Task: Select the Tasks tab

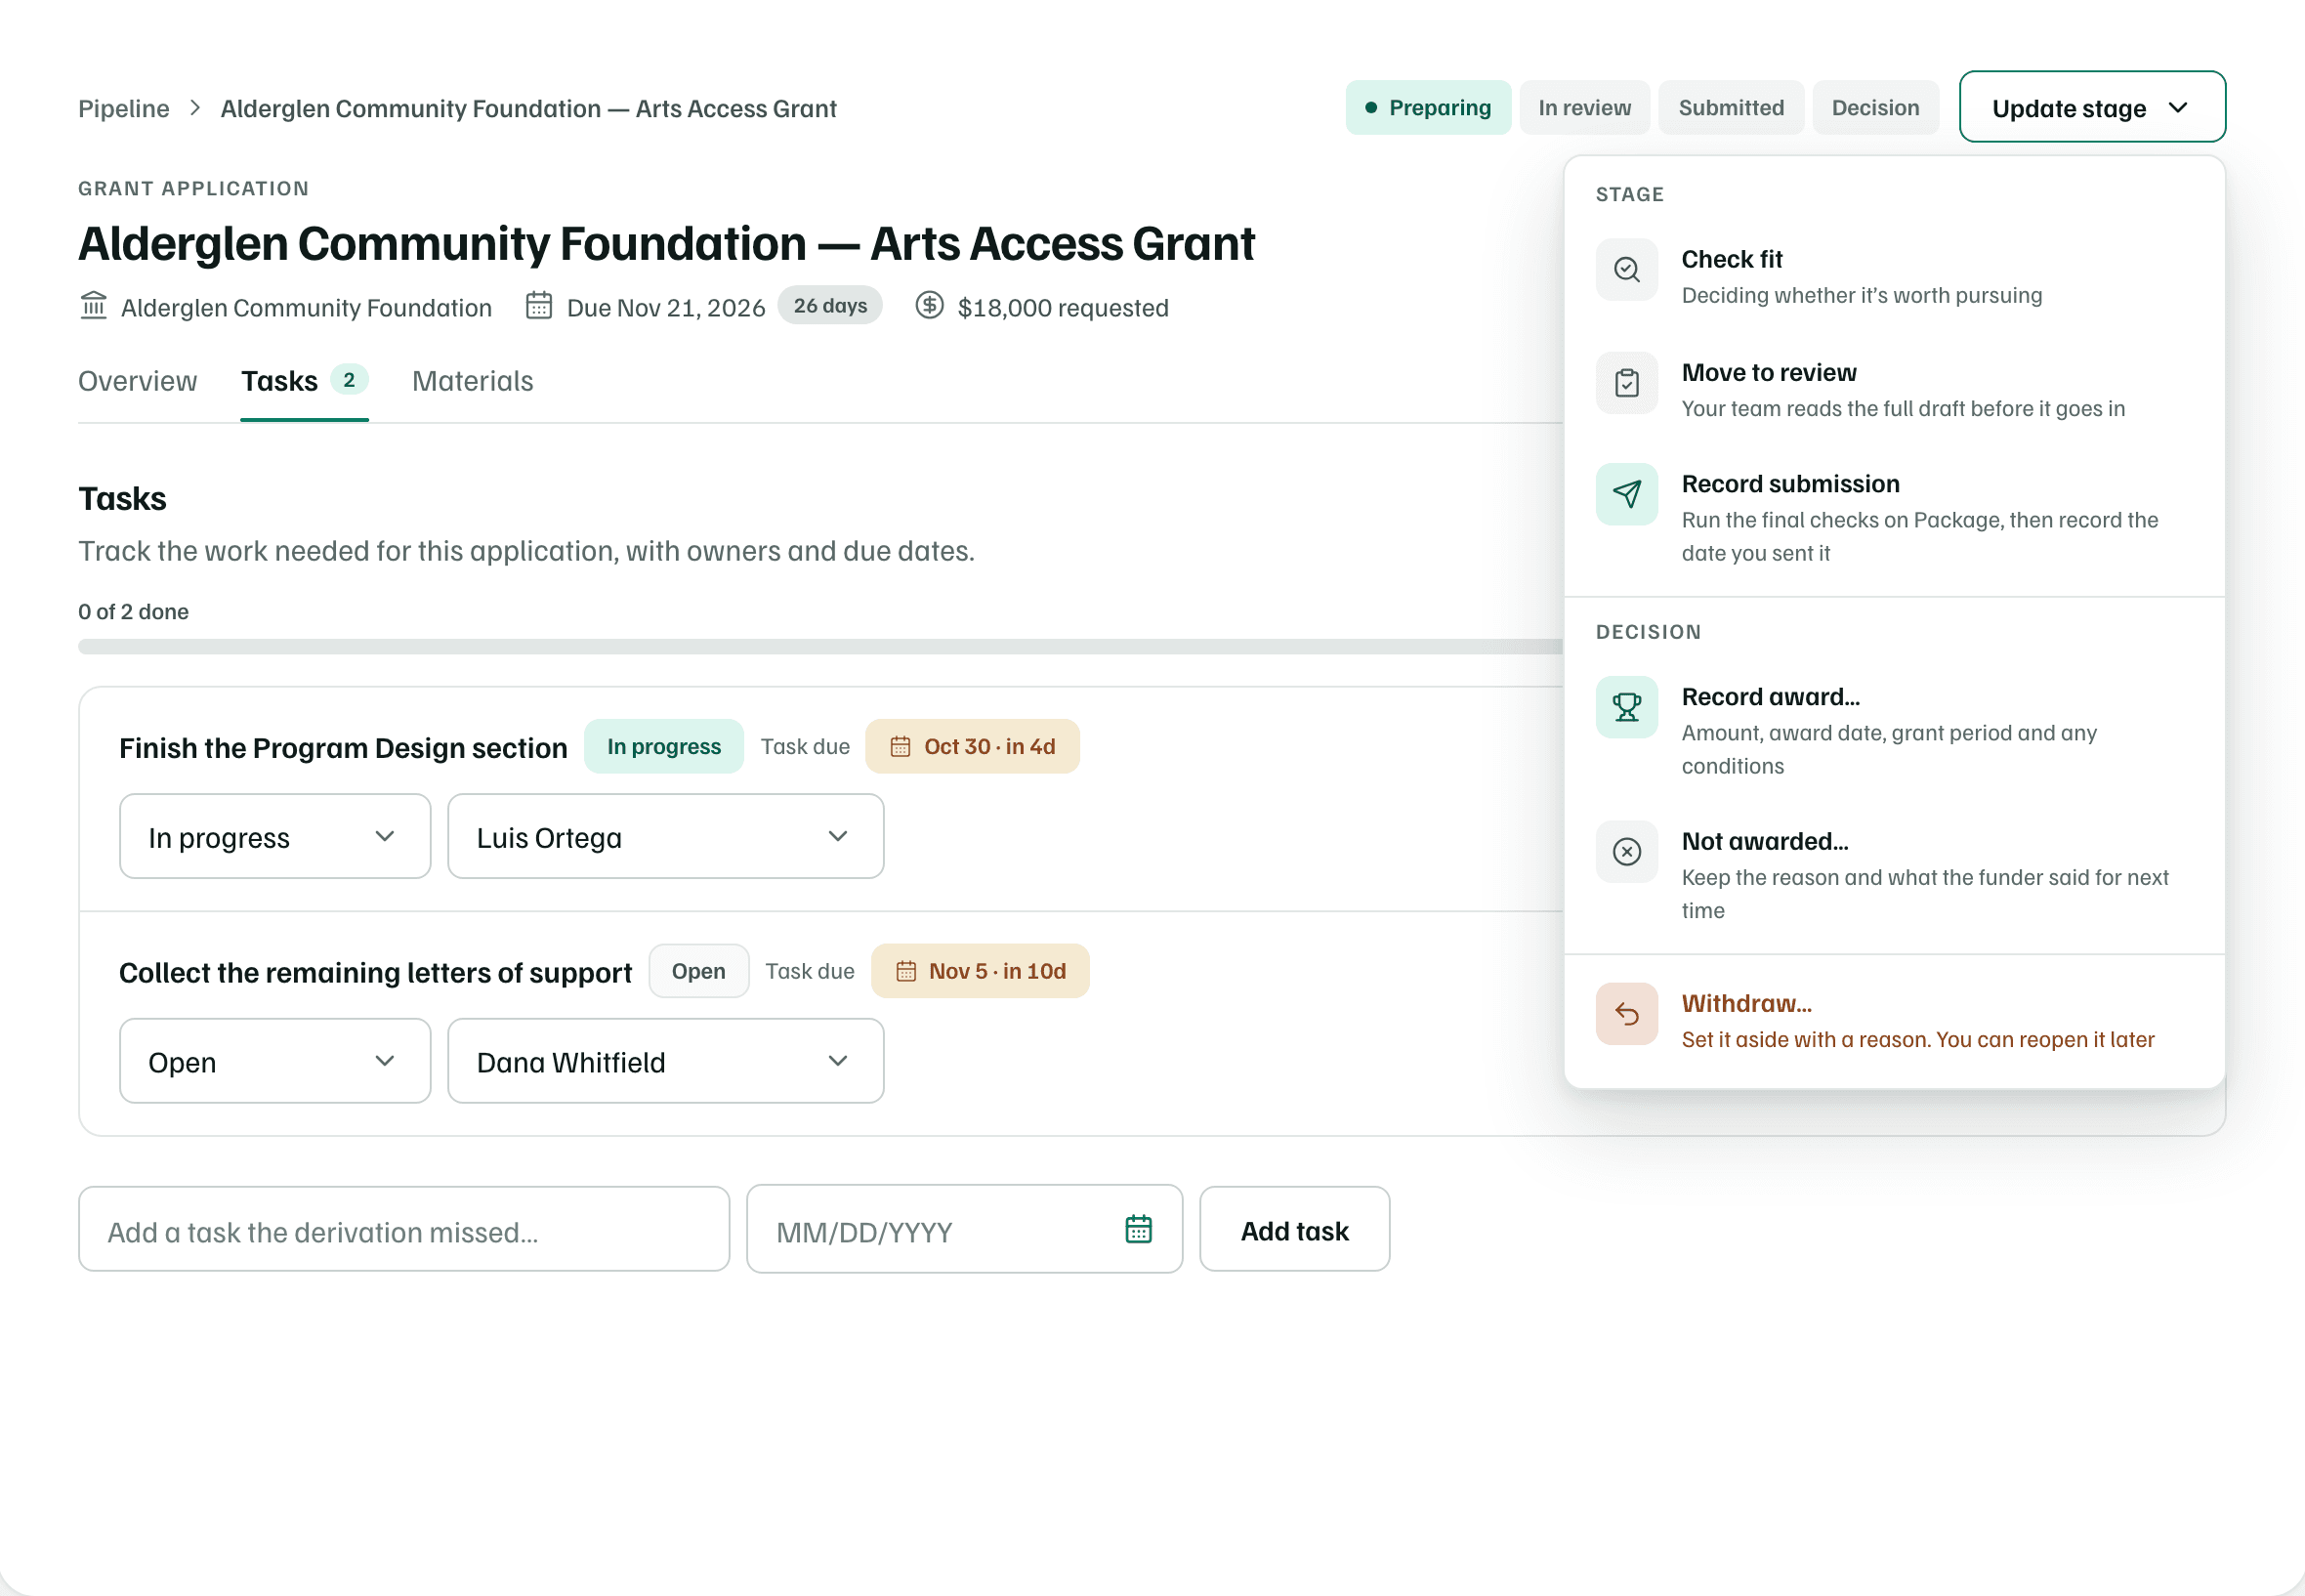Action: 304,381
